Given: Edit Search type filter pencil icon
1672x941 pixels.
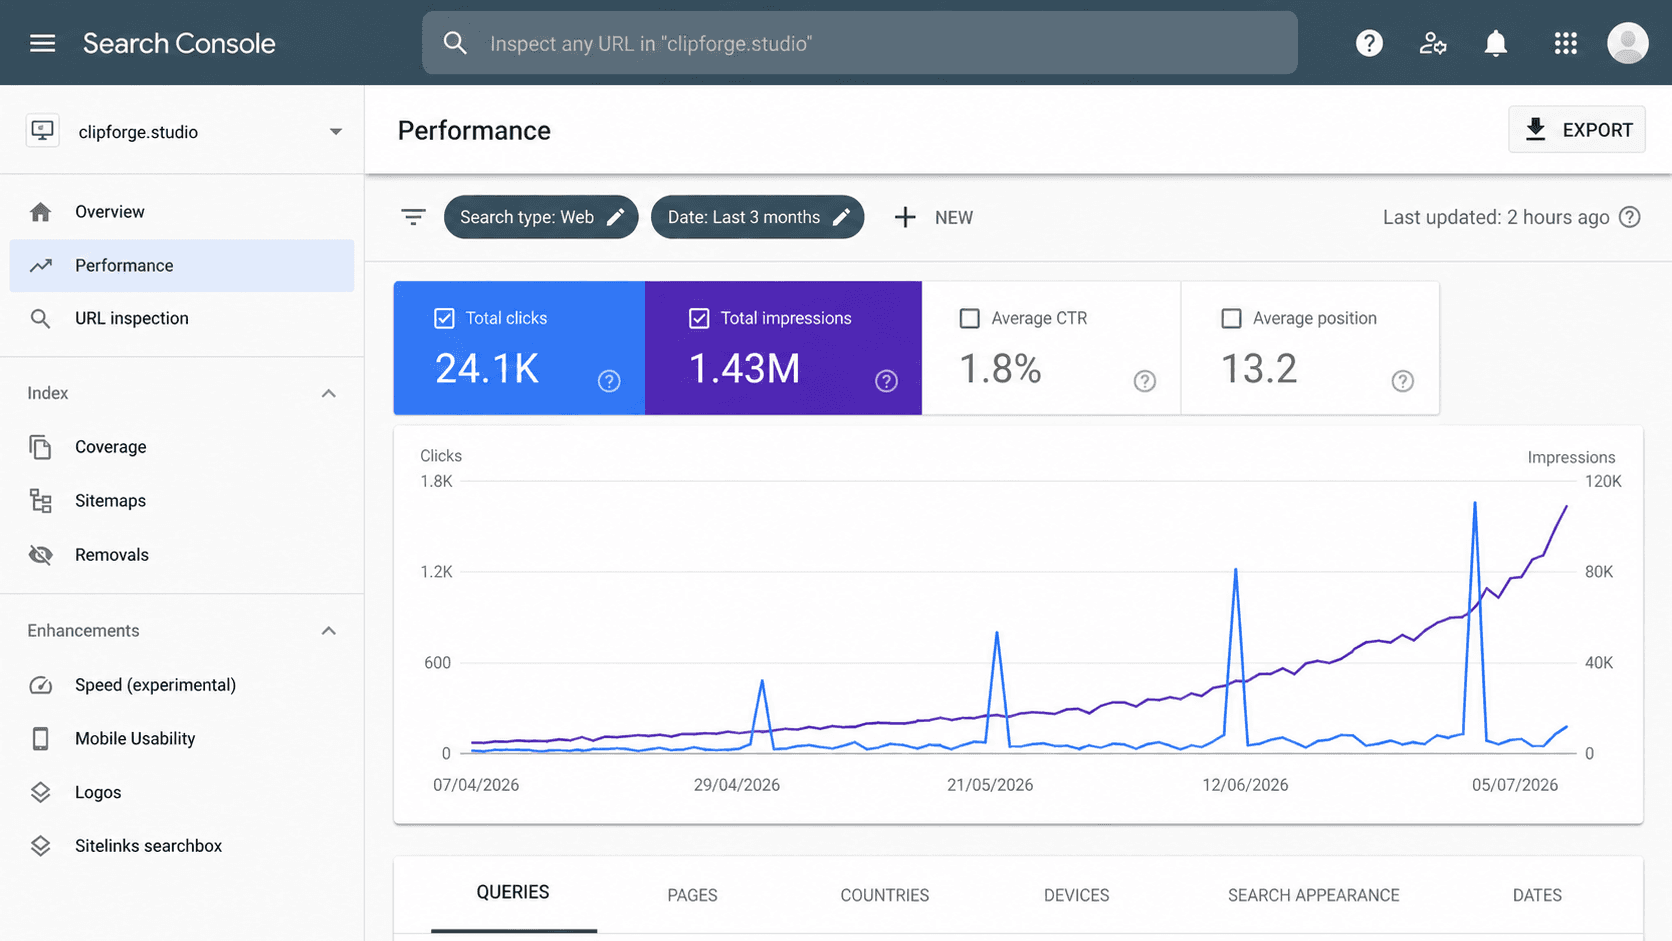Looking at the screenshot, I should (x=615, y=217).
